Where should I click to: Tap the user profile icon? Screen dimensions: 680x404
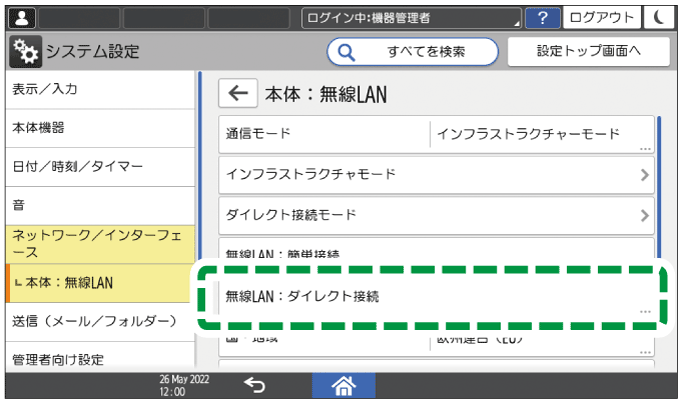point(22,18)
